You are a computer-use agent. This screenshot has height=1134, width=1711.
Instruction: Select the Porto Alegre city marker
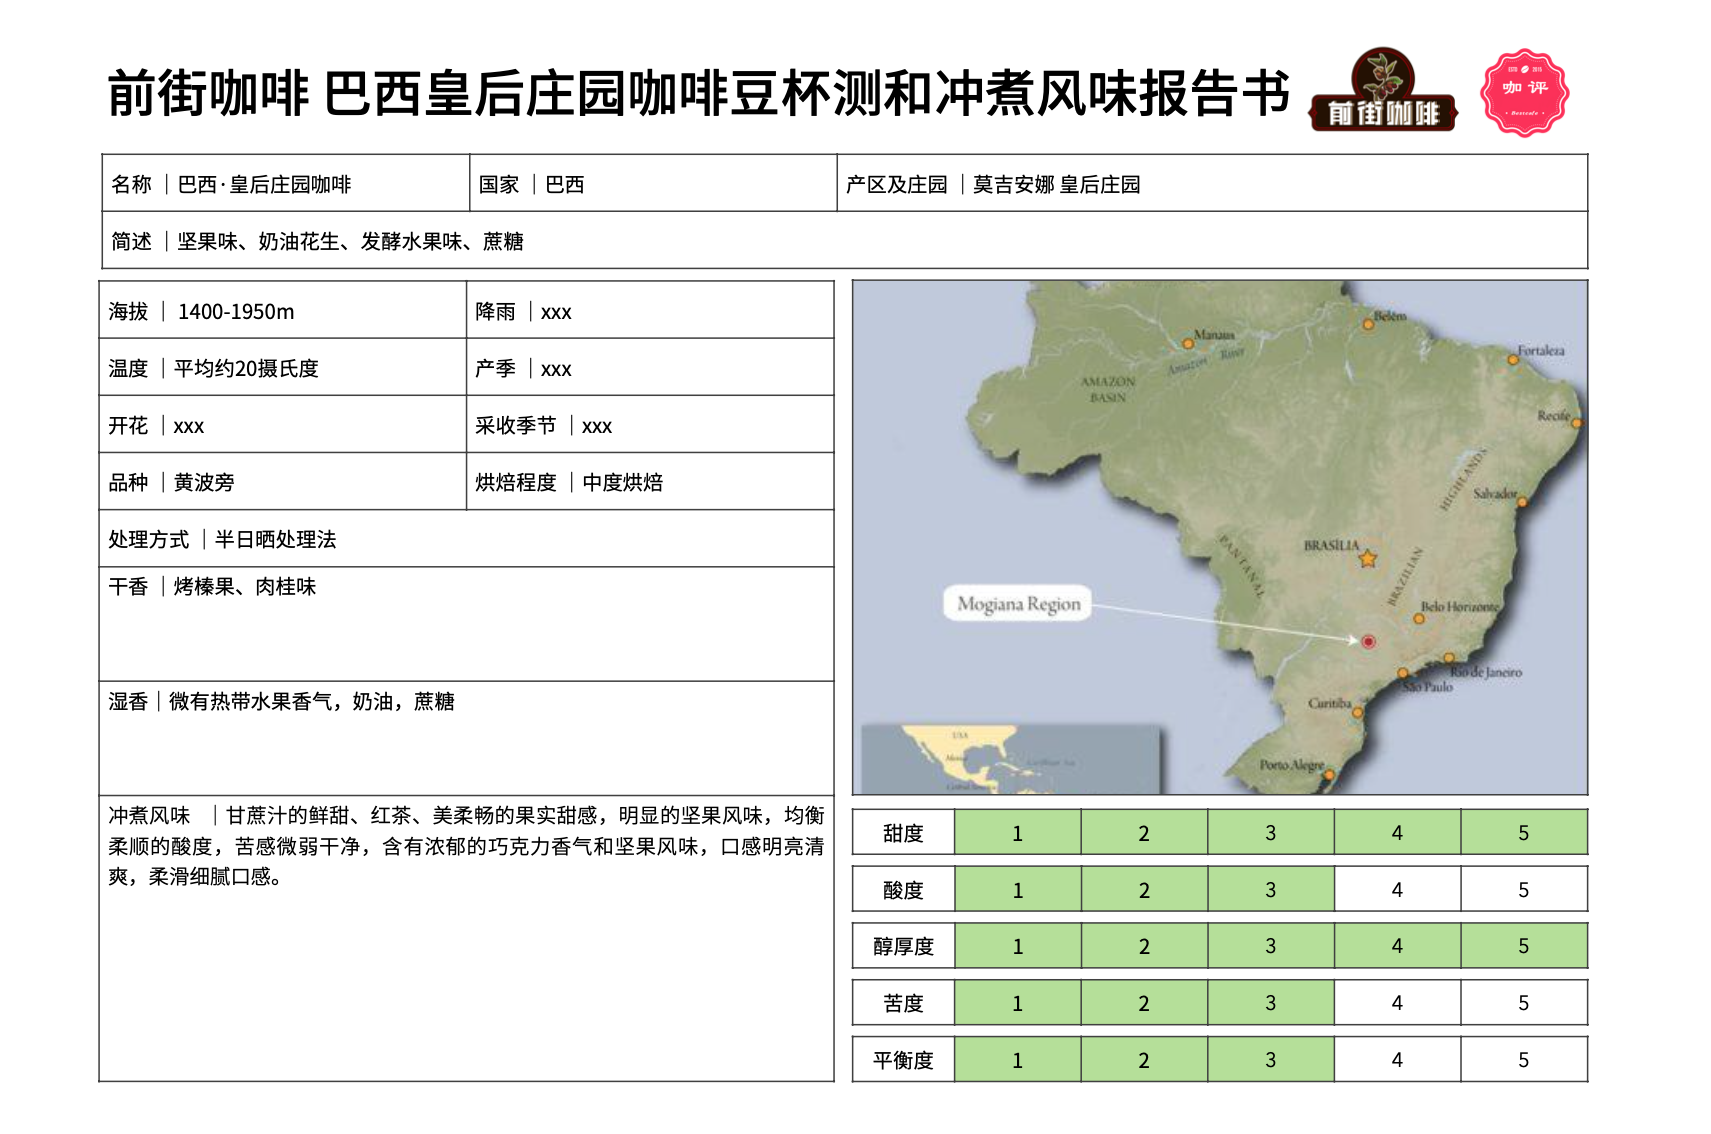1329,773
